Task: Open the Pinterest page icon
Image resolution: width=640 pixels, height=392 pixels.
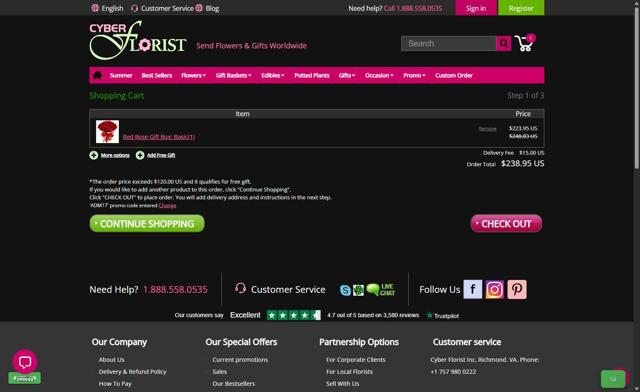Action: tap(517, 290)
